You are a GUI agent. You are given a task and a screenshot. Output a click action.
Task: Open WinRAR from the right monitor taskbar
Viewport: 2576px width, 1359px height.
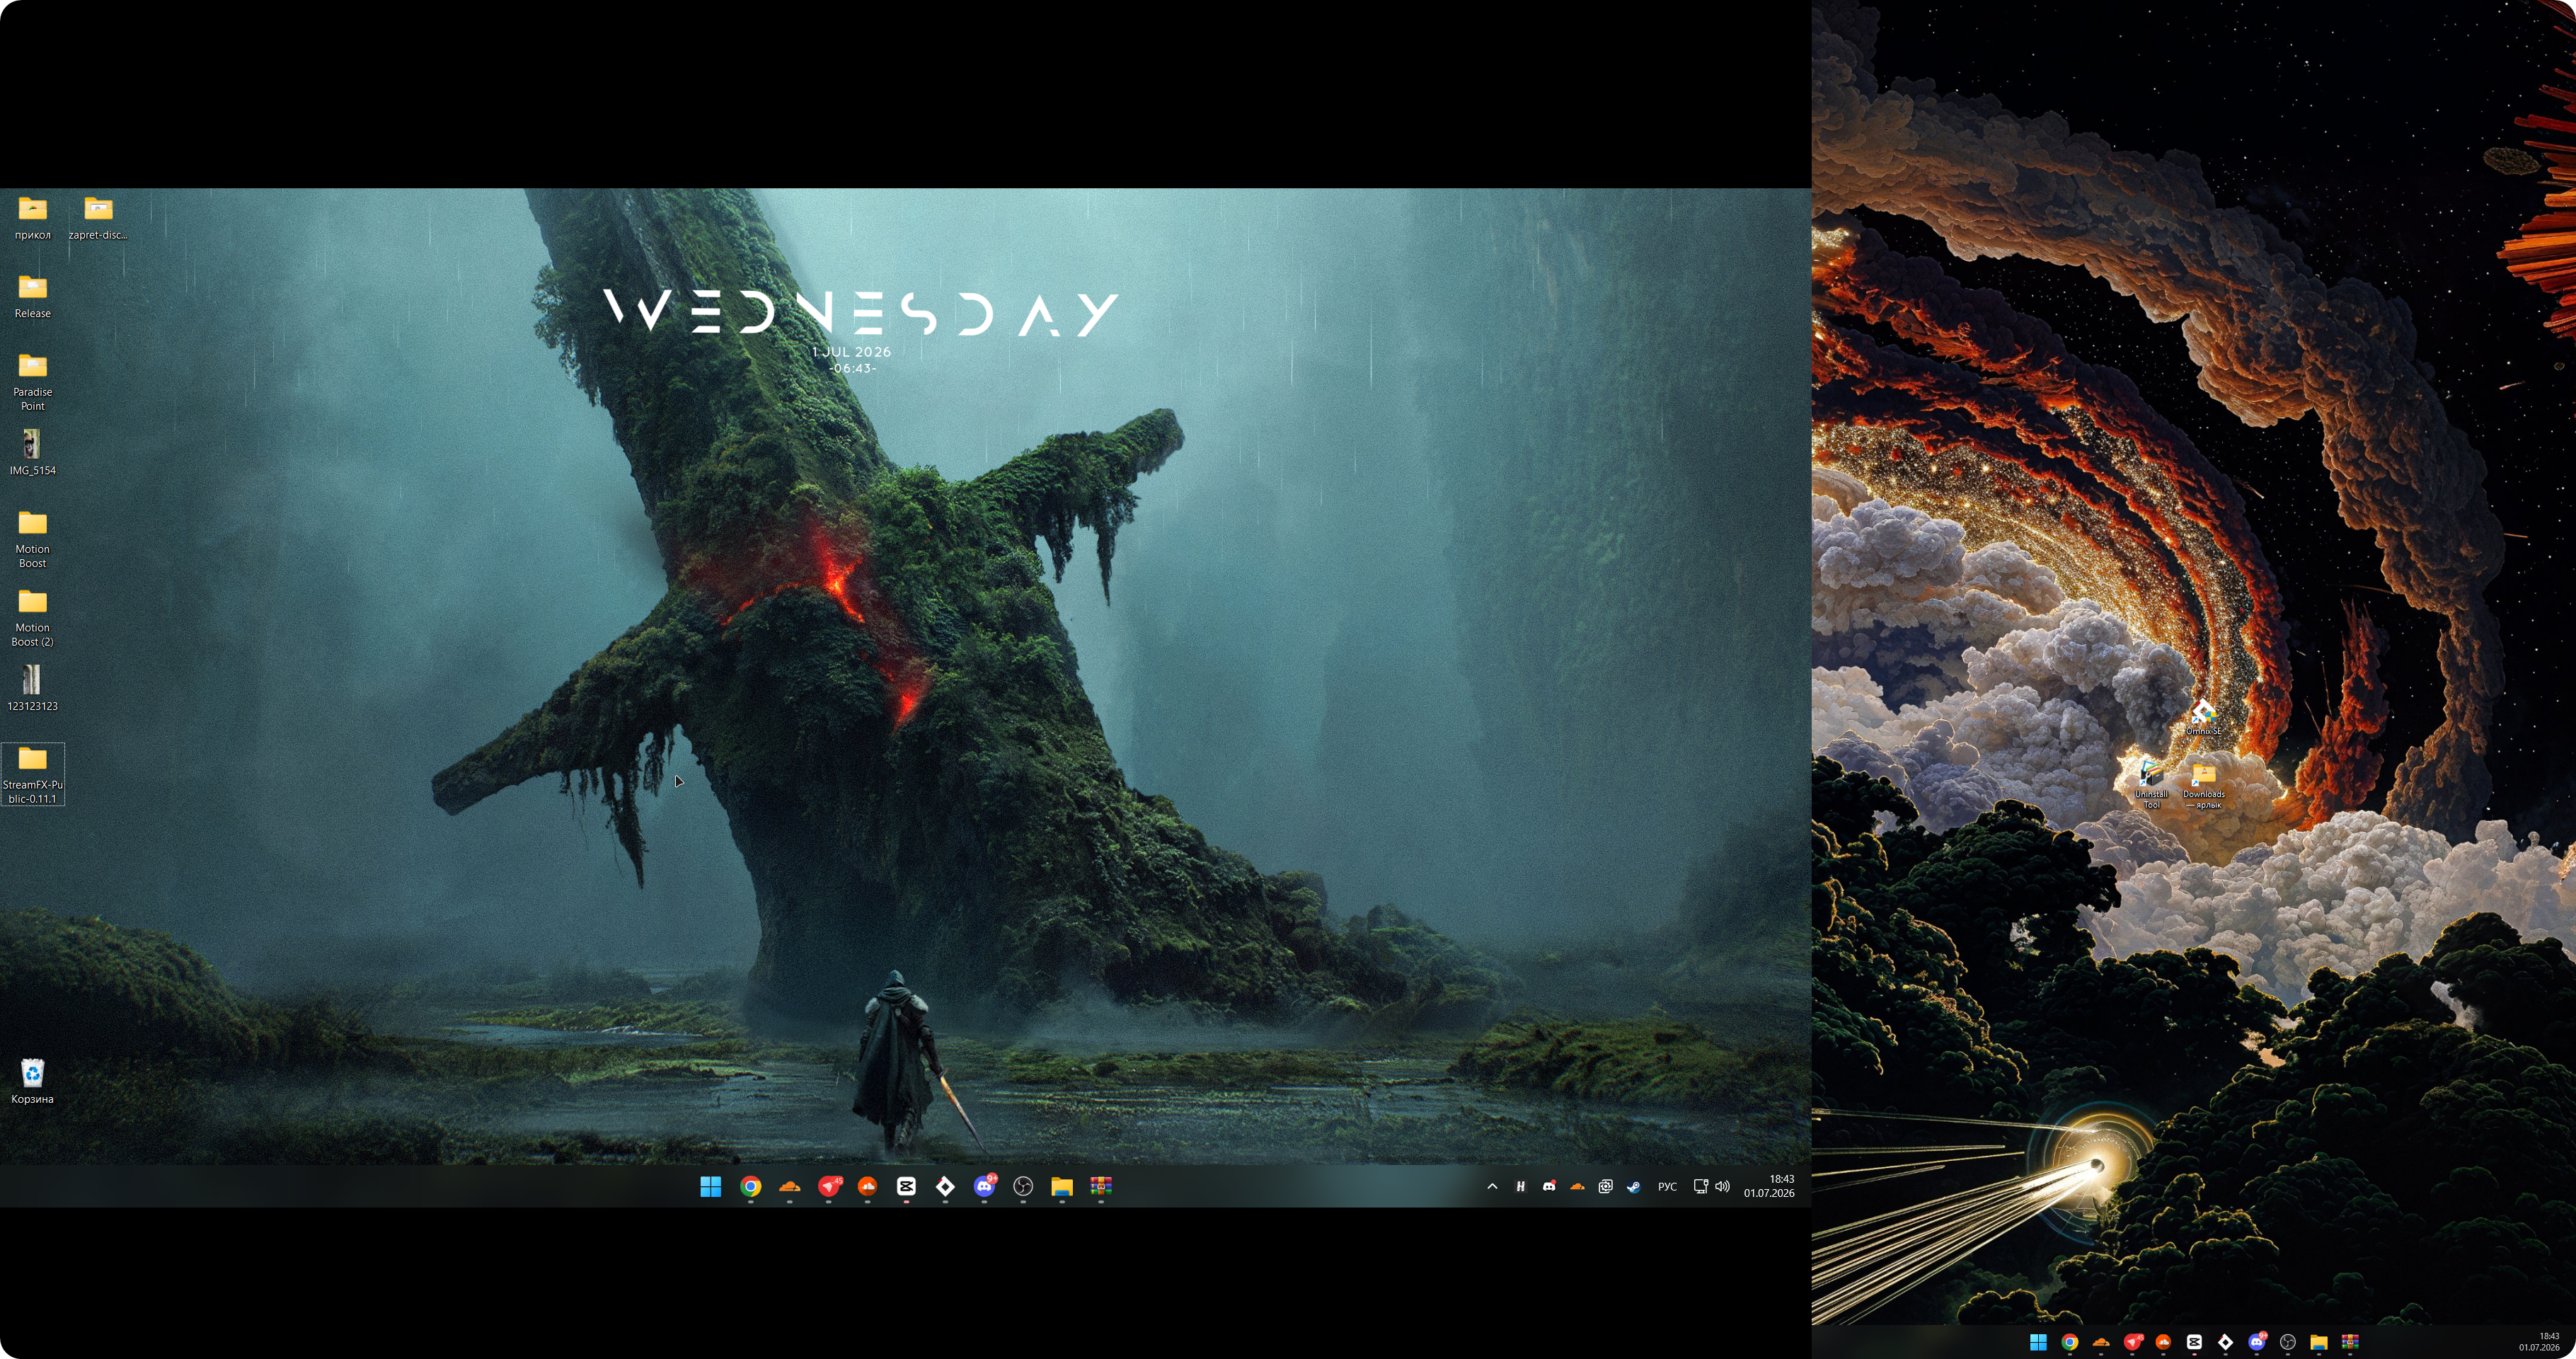coord(2350,1342)
